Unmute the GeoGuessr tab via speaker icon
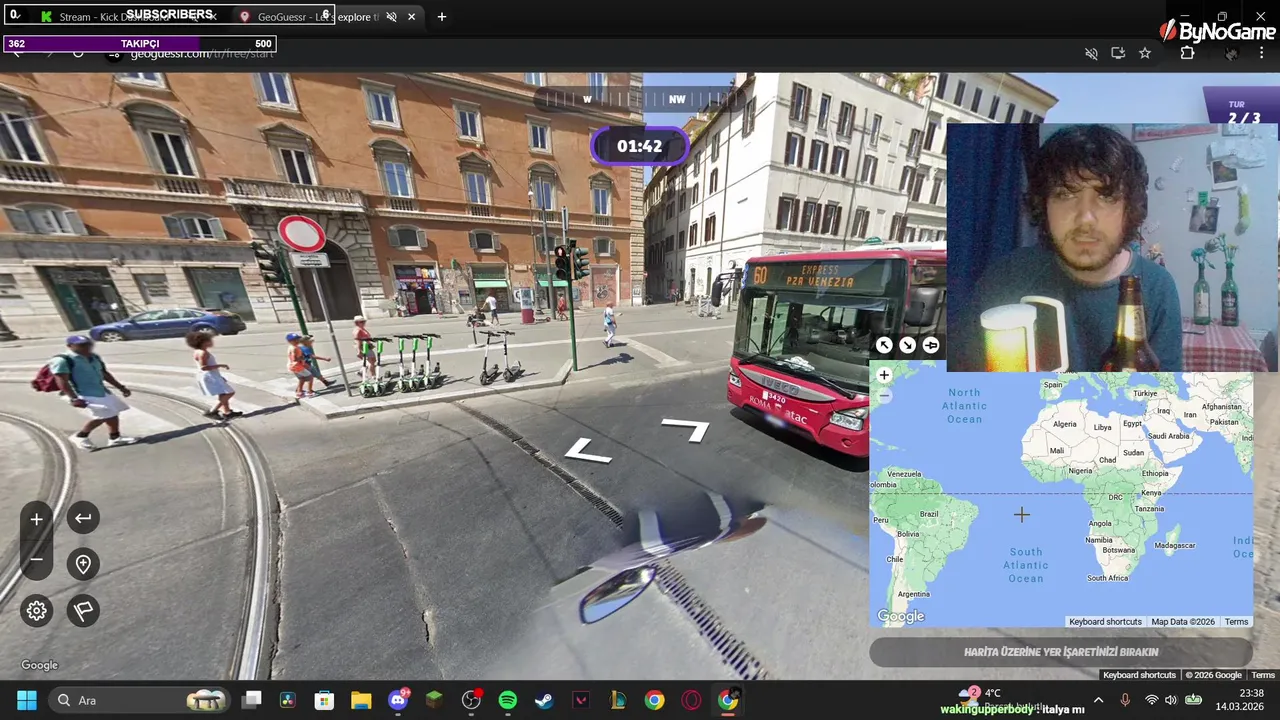 point(391,17)
